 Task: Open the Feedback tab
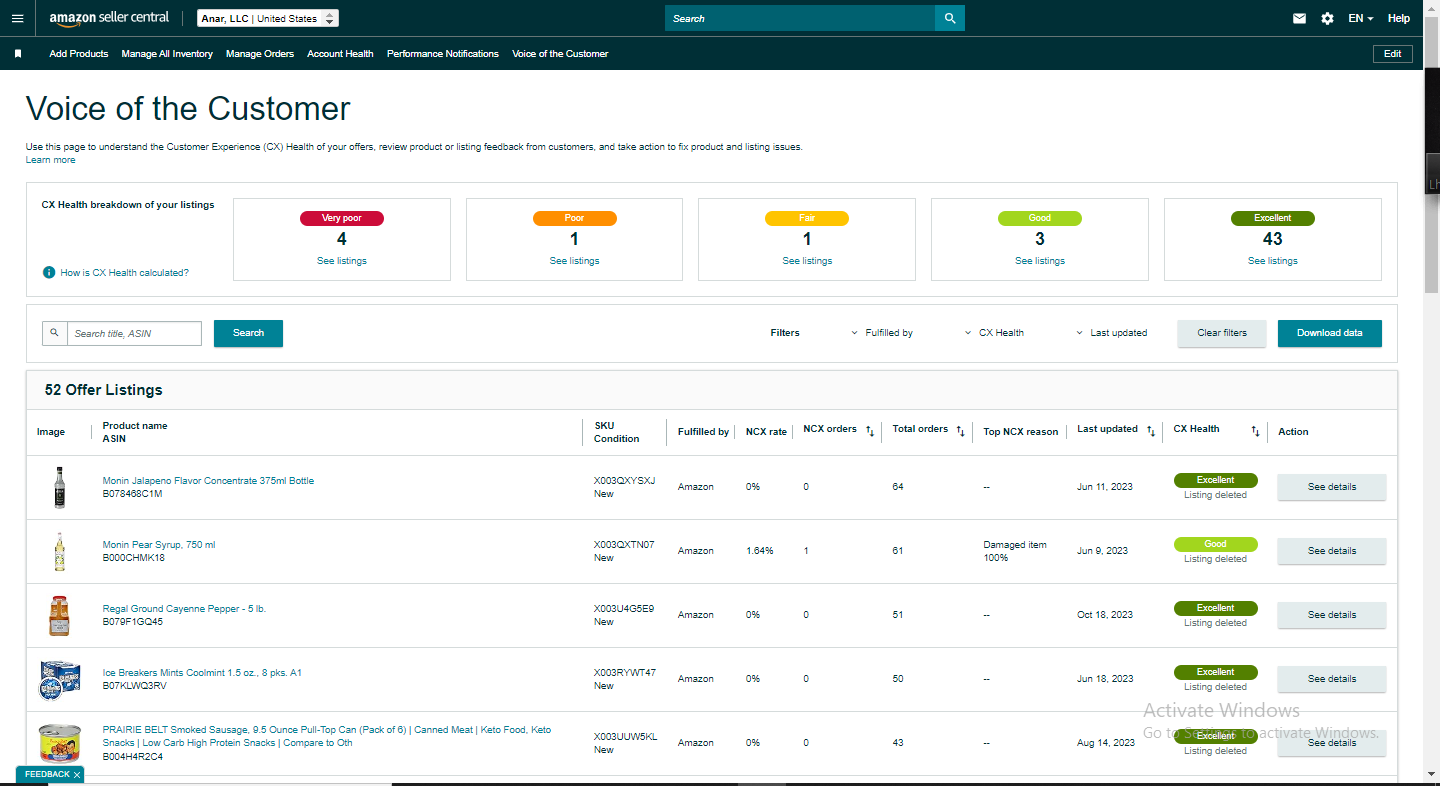47,775
